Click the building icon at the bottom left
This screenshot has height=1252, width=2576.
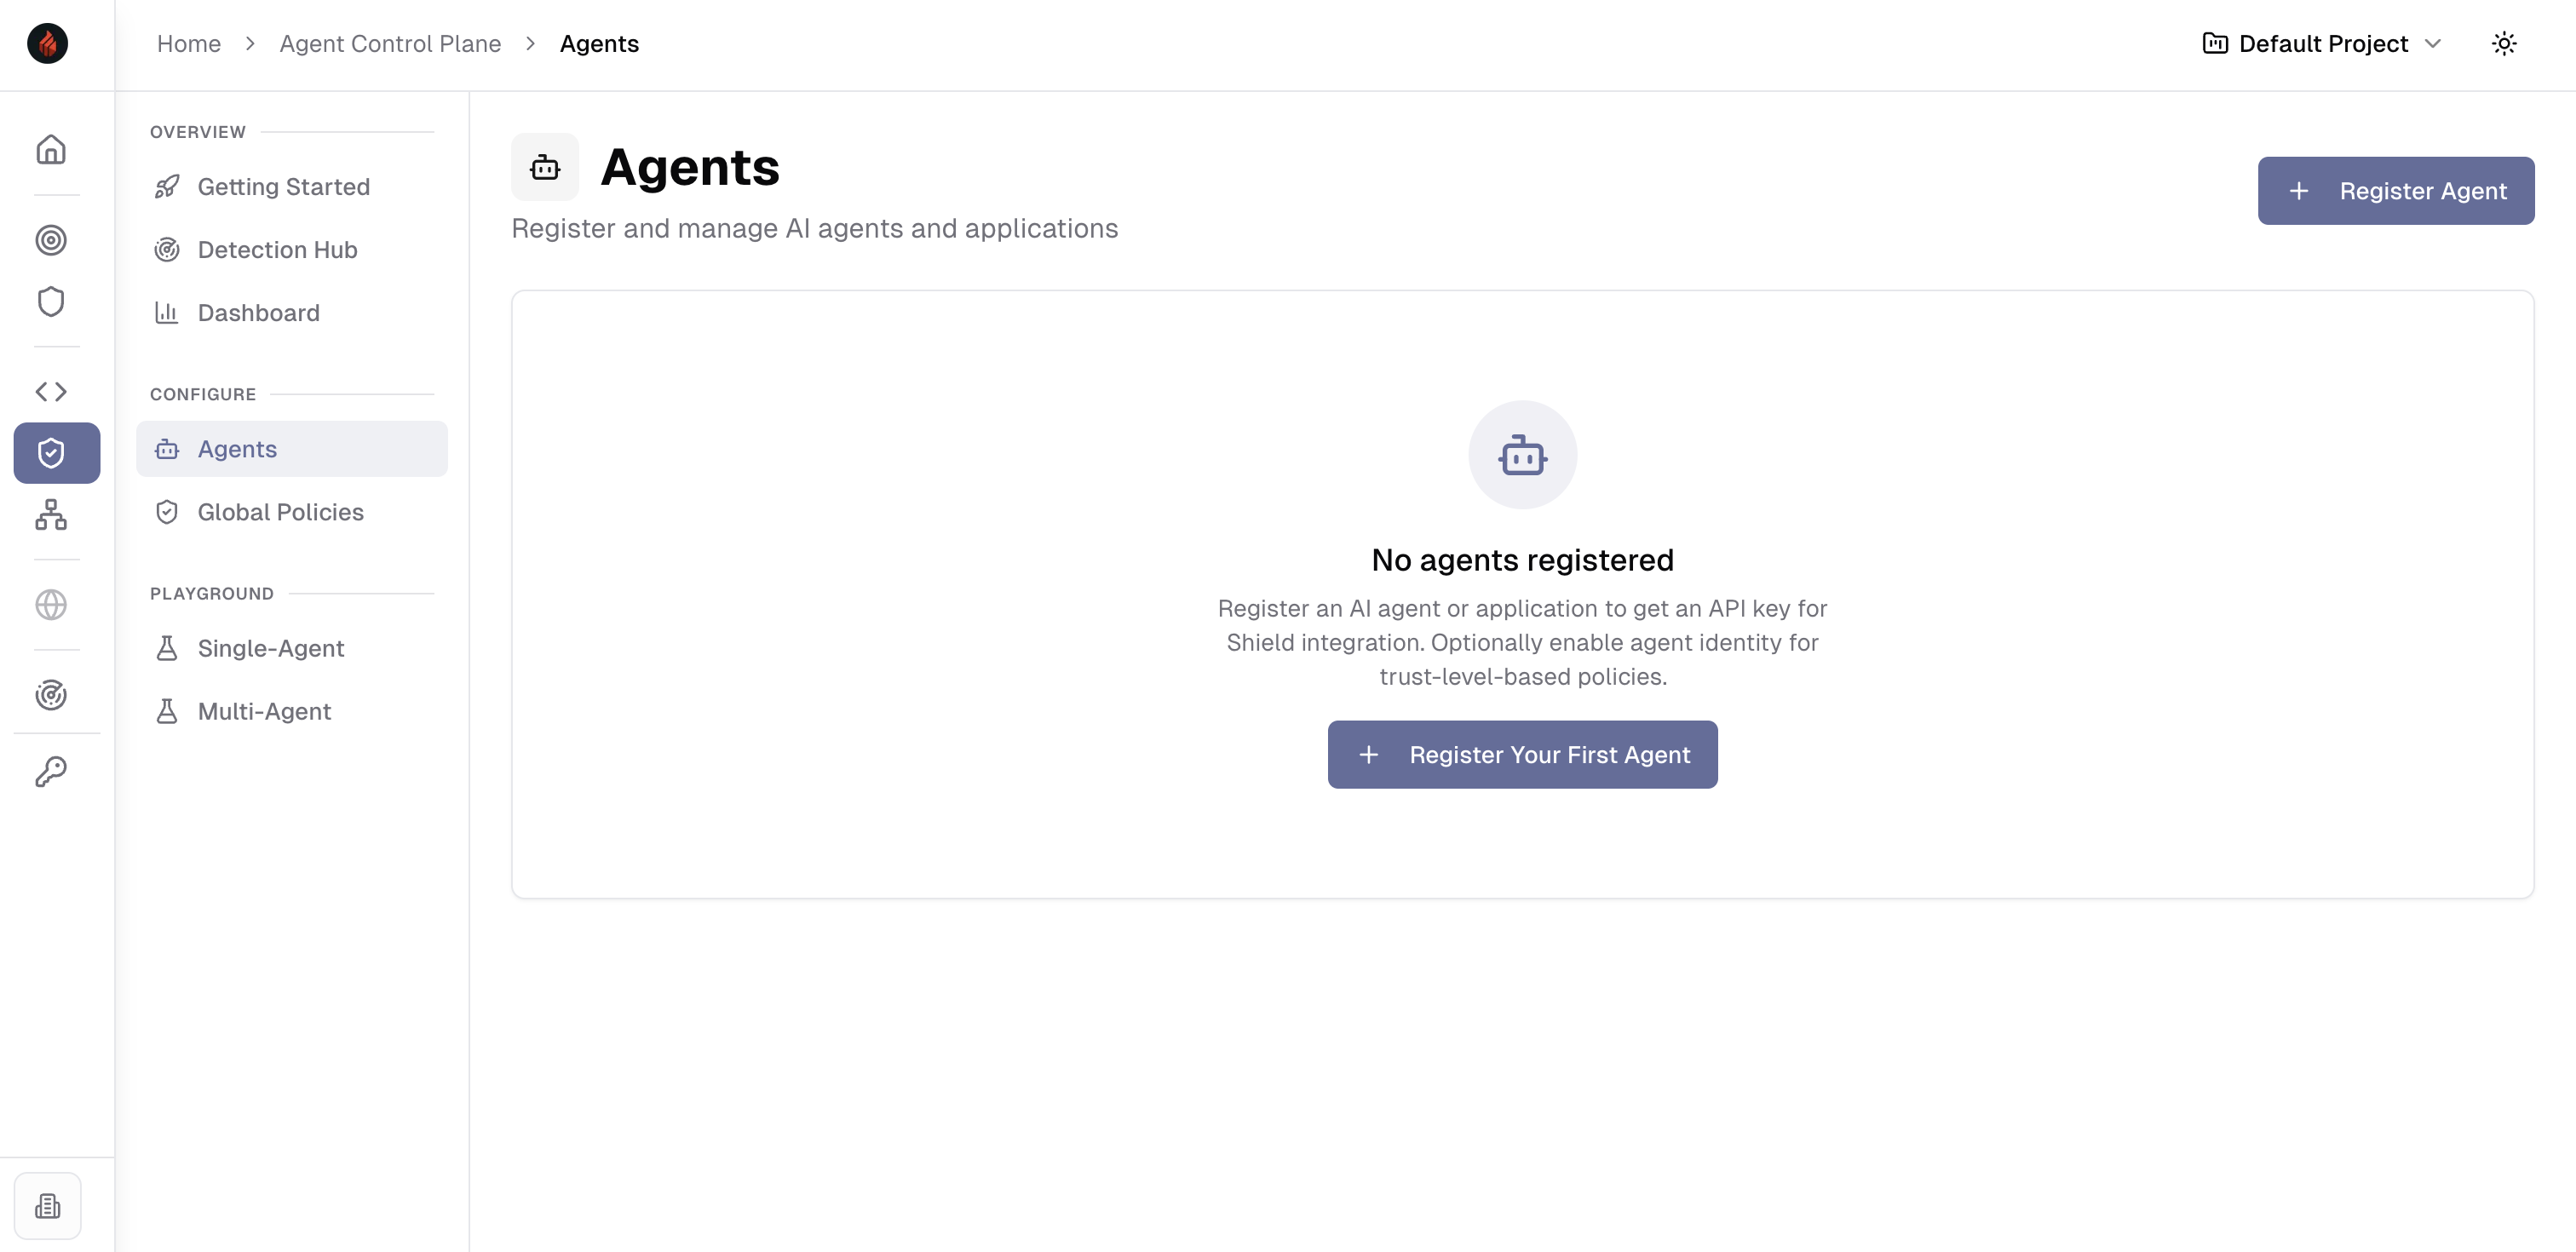(x=48, y=1206)
